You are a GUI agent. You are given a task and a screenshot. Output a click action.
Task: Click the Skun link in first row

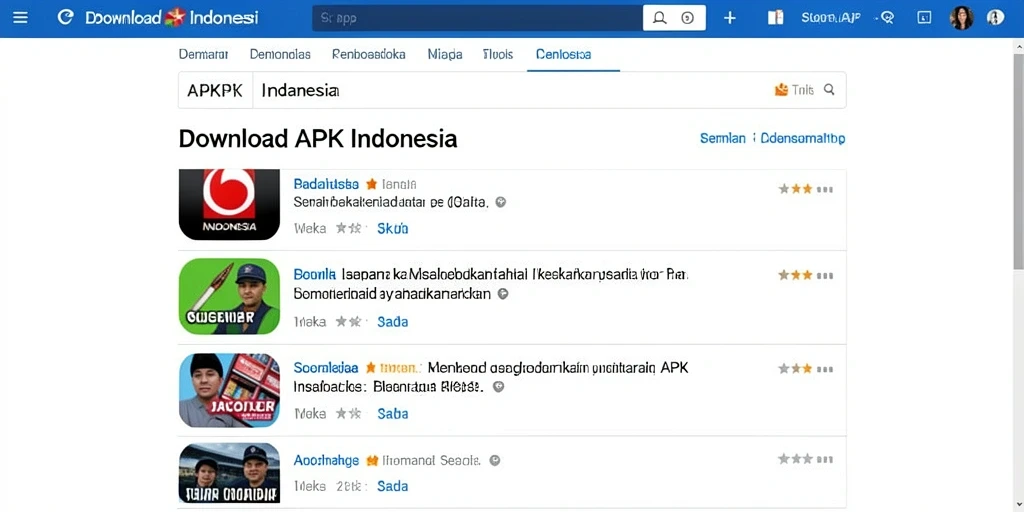click(x=393, y=228)
